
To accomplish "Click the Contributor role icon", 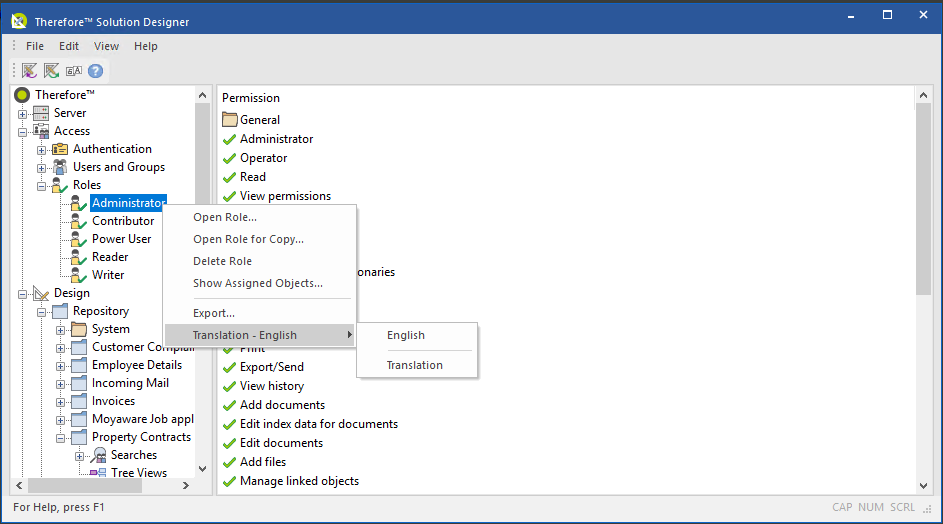I will point(78,221).
